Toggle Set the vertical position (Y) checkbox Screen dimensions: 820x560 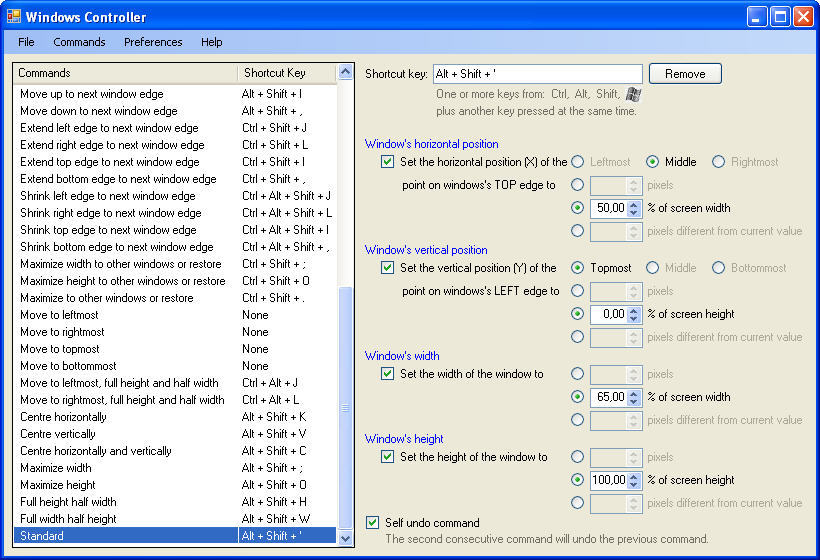point(388,268)
